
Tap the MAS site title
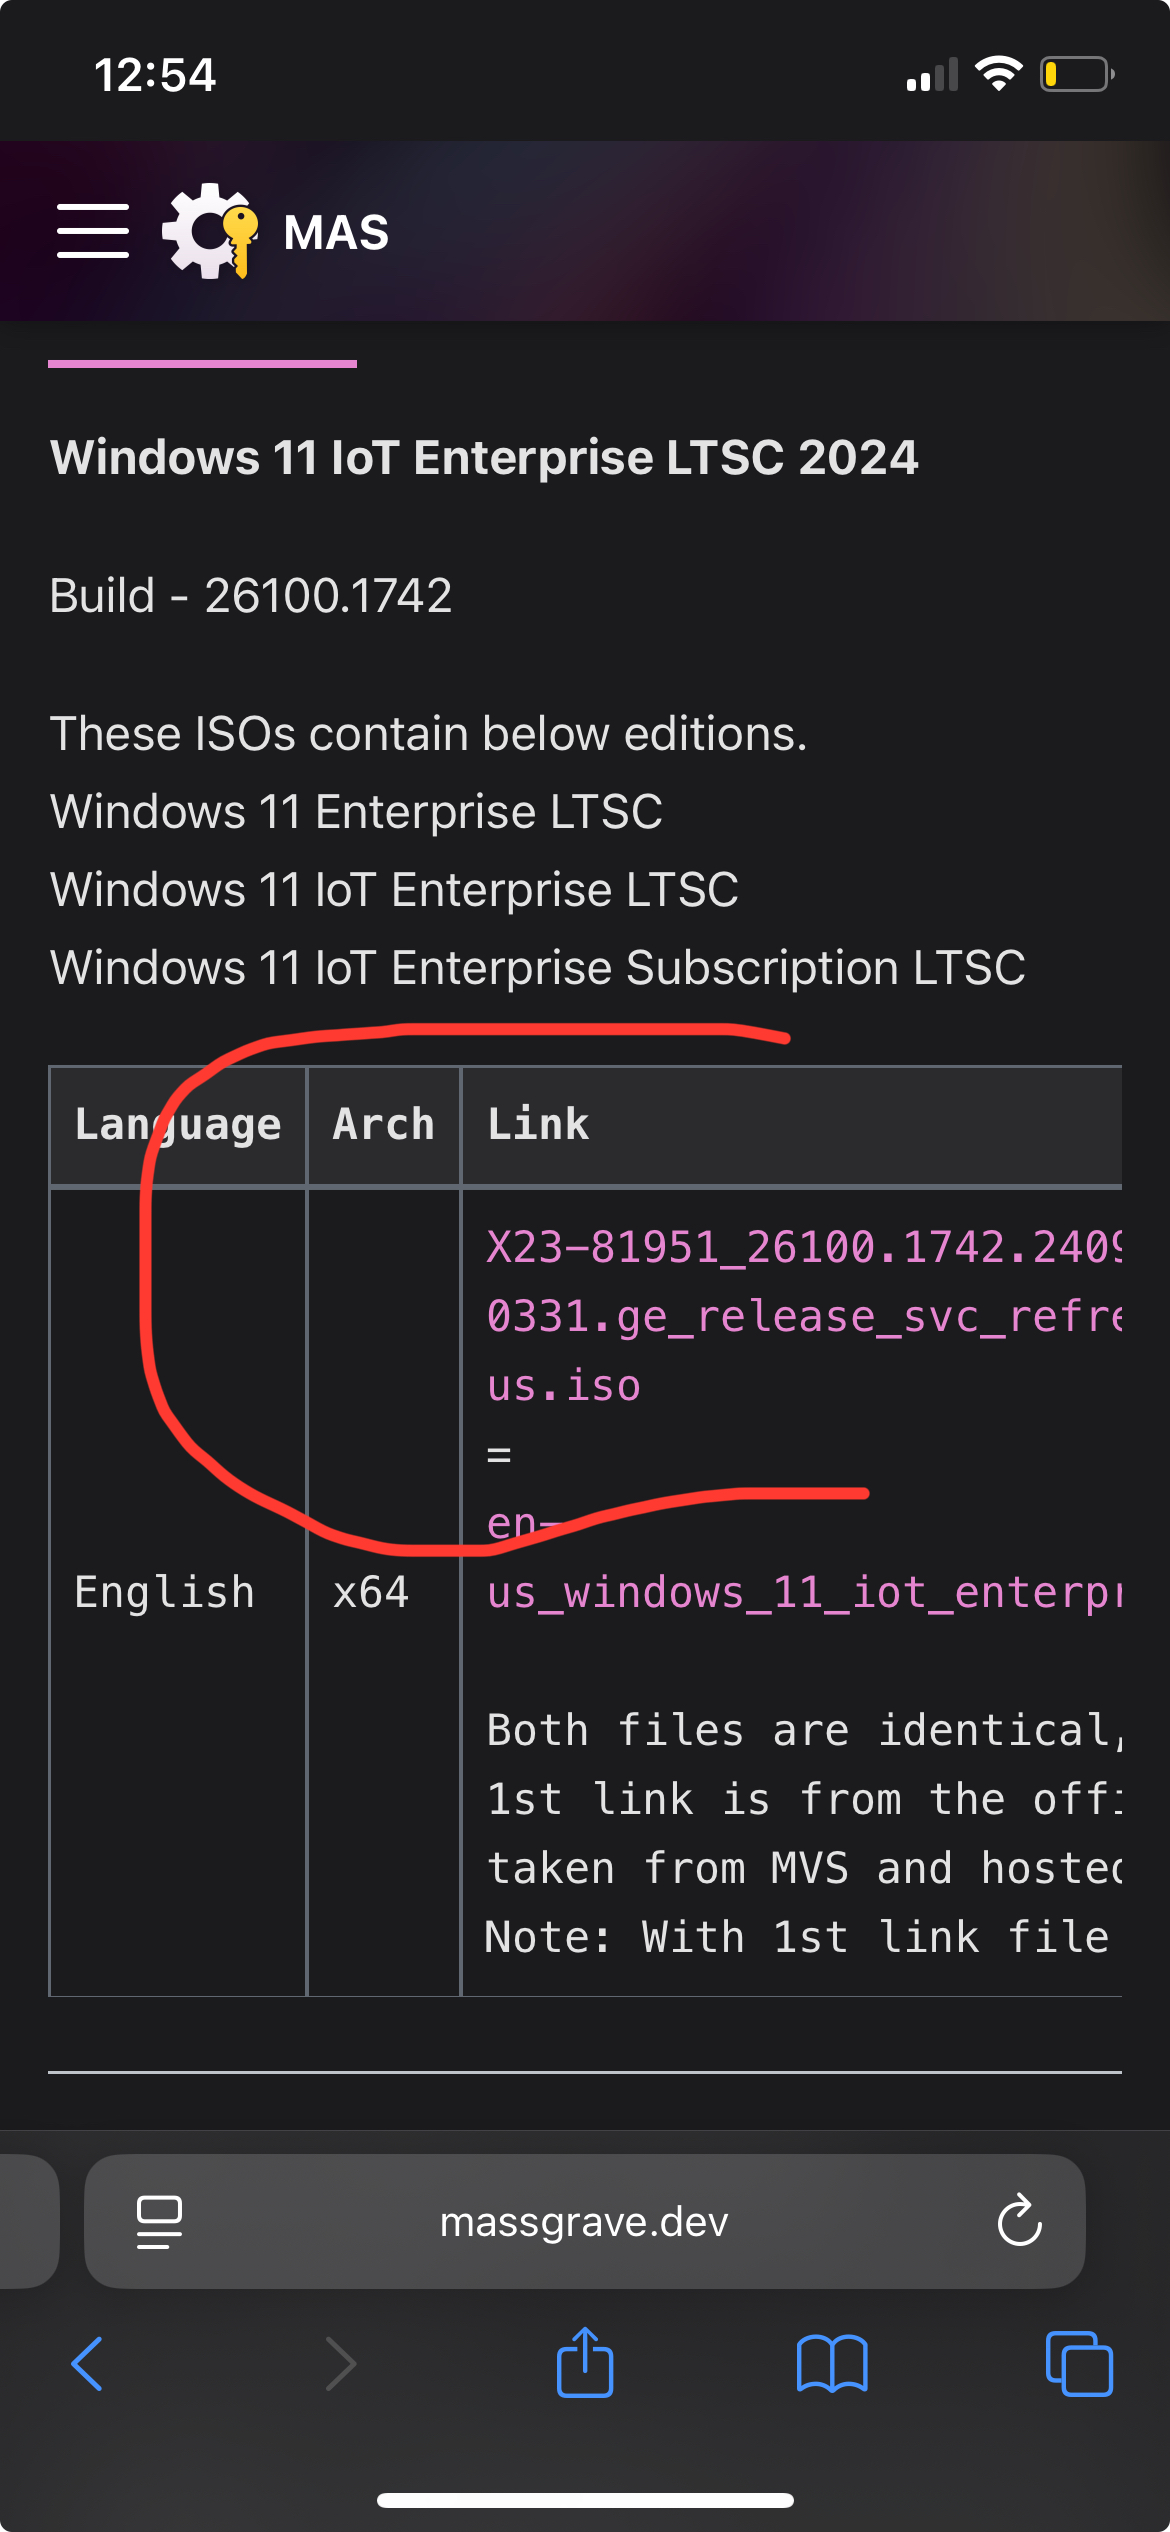pos(336,233)
